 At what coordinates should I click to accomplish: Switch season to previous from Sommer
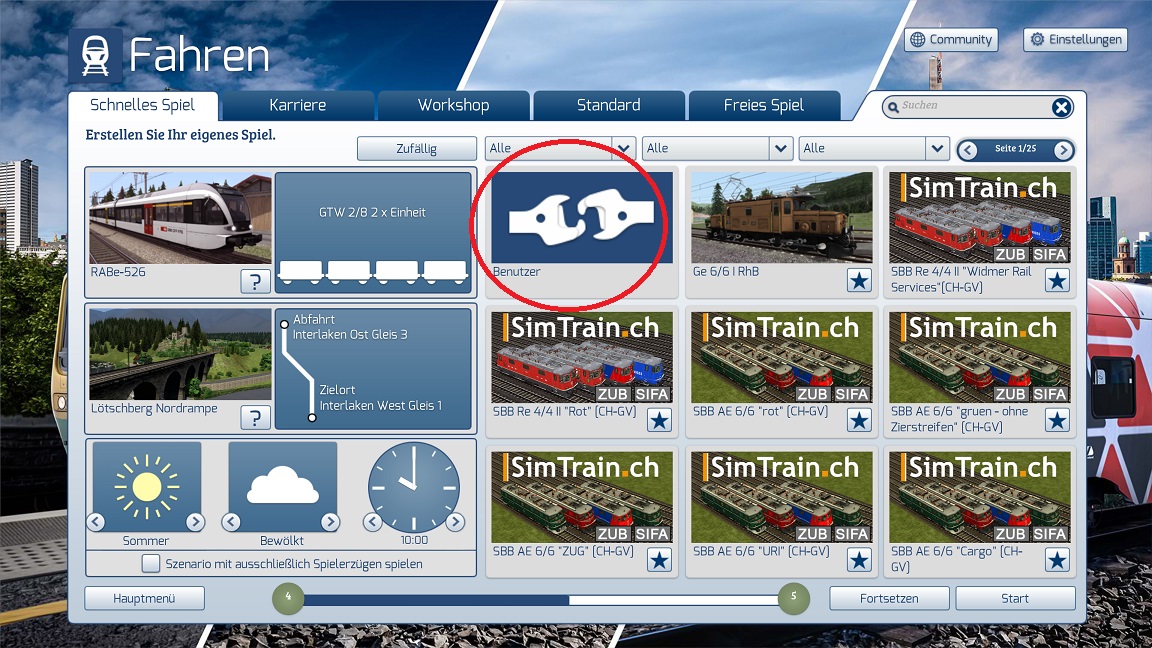(96, 522)
